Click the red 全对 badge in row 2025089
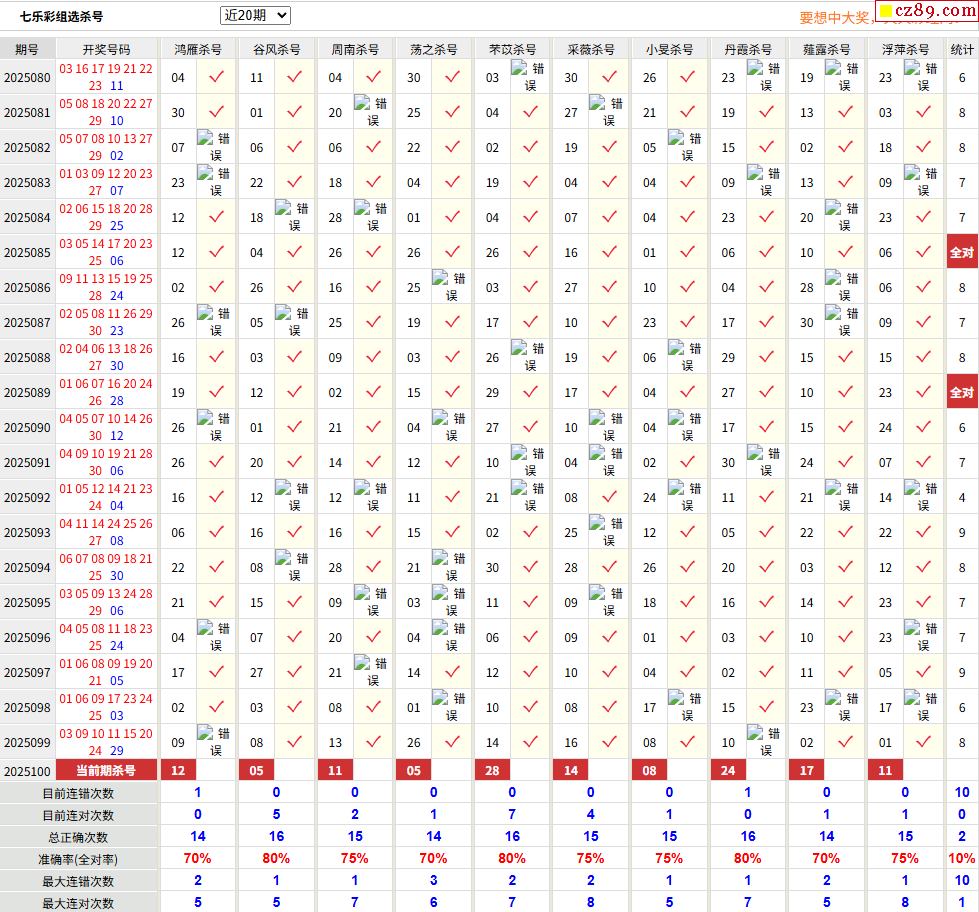This screenshot has height=912, width=979. tap(962, 392)
